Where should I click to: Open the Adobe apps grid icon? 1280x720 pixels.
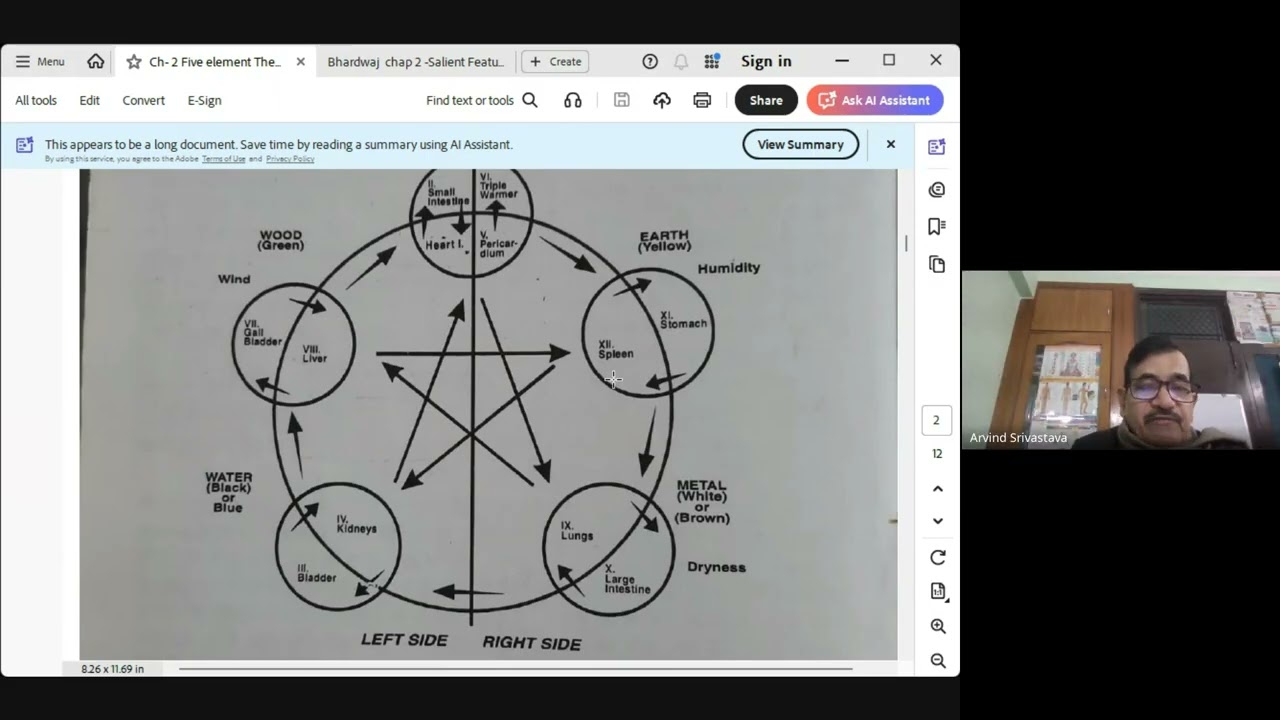coord(712,61)
